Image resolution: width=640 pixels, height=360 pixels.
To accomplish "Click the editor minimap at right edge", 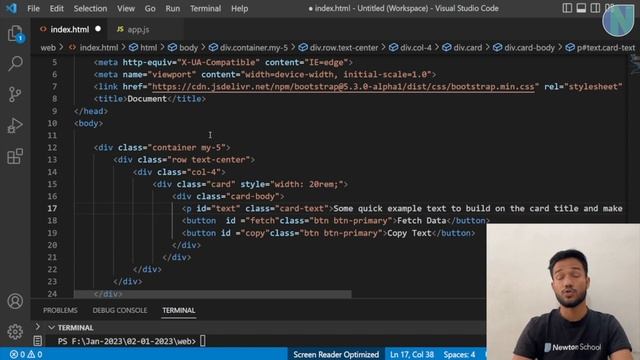I will (x=634, y=65).
